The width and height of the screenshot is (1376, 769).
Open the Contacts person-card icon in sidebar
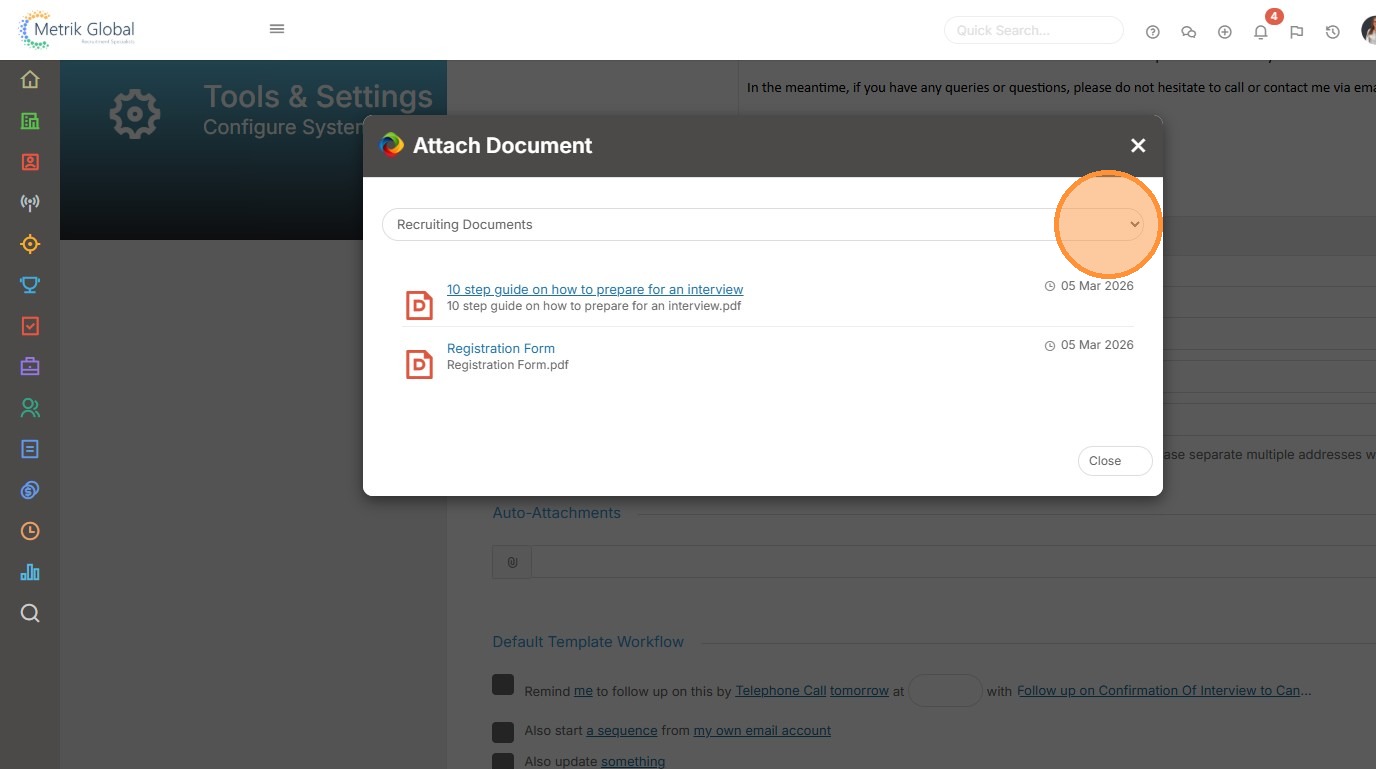point(30,162)
